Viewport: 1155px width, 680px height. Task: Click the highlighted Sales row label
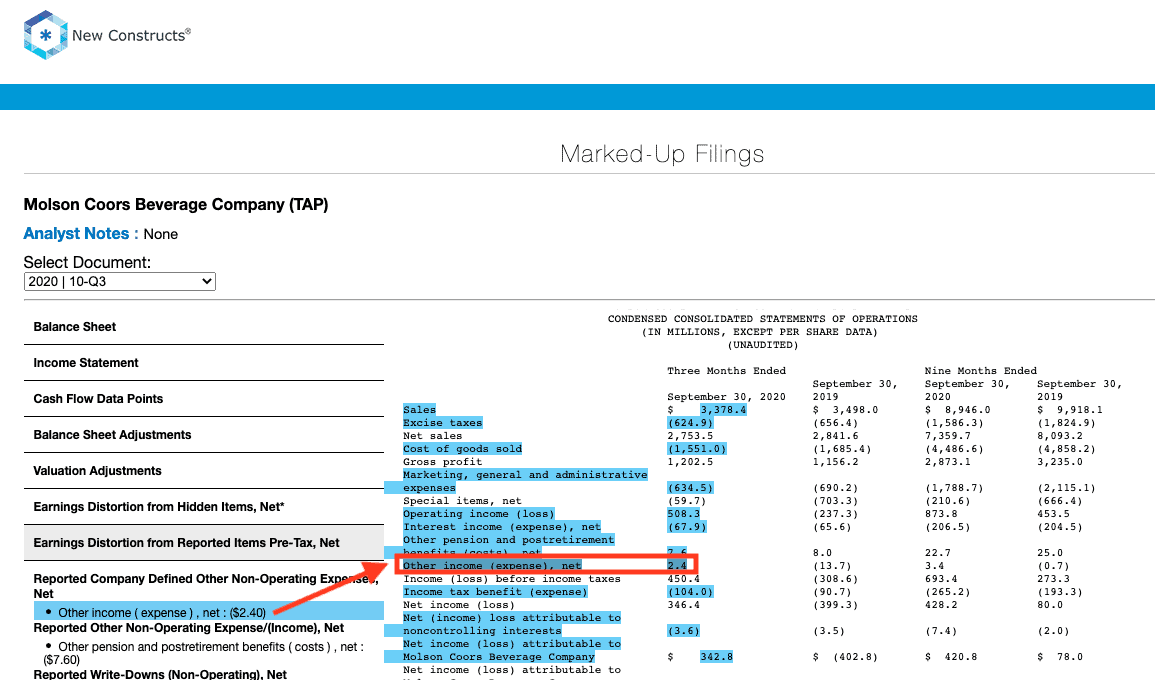419,410
